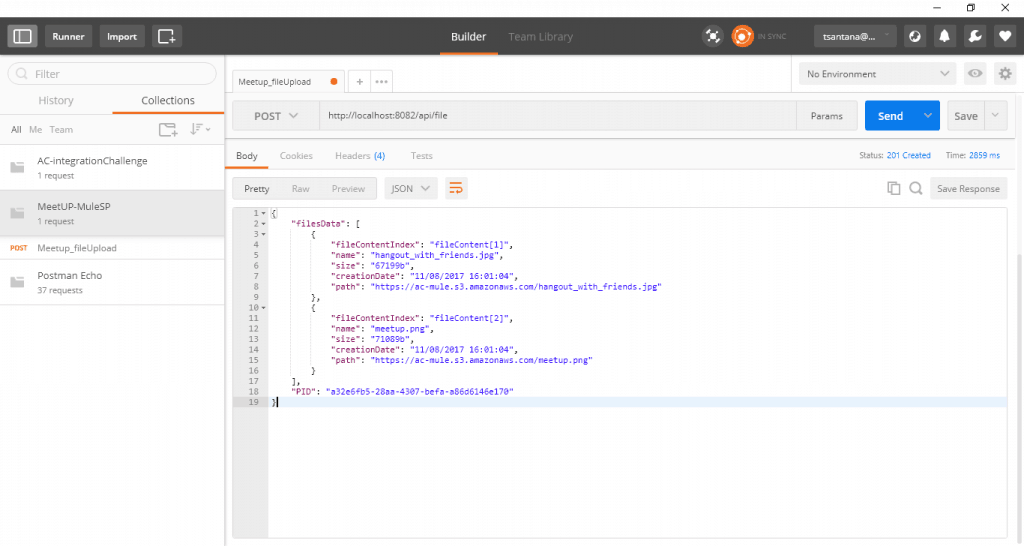Click the Filter search field
The width and height of the screenshot is (1024, 546).
pos(112,74)
